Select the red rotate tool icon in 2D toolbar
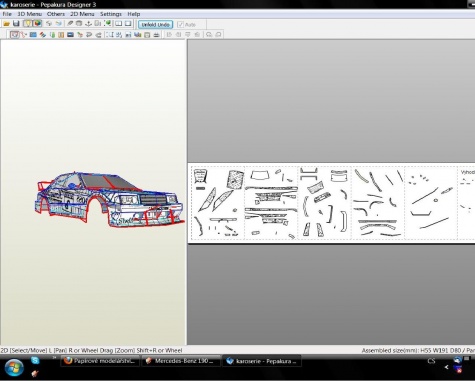Viewport: 475px width, 381px height. point(23,35)
